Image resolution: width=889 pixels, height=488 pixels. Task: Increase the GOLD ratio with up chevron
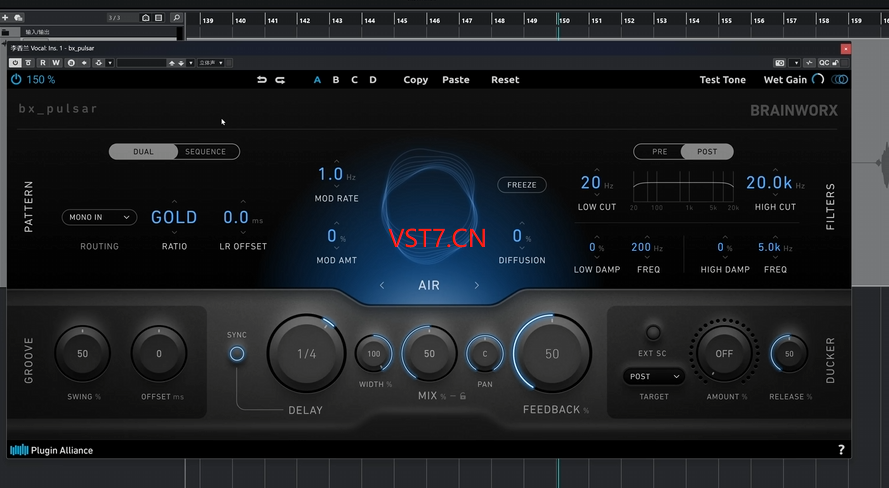coord(174,201)
